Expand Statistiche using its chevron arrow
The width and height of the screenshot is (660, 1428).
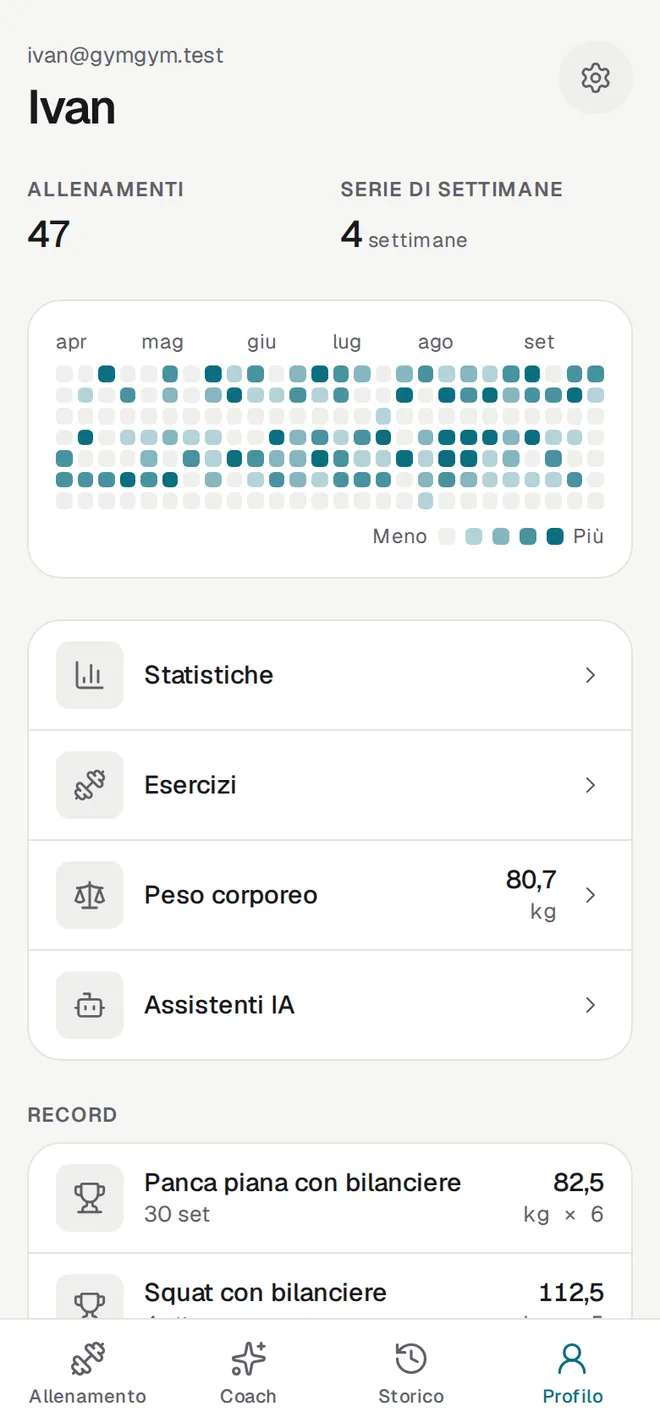(x=590, y=675)
